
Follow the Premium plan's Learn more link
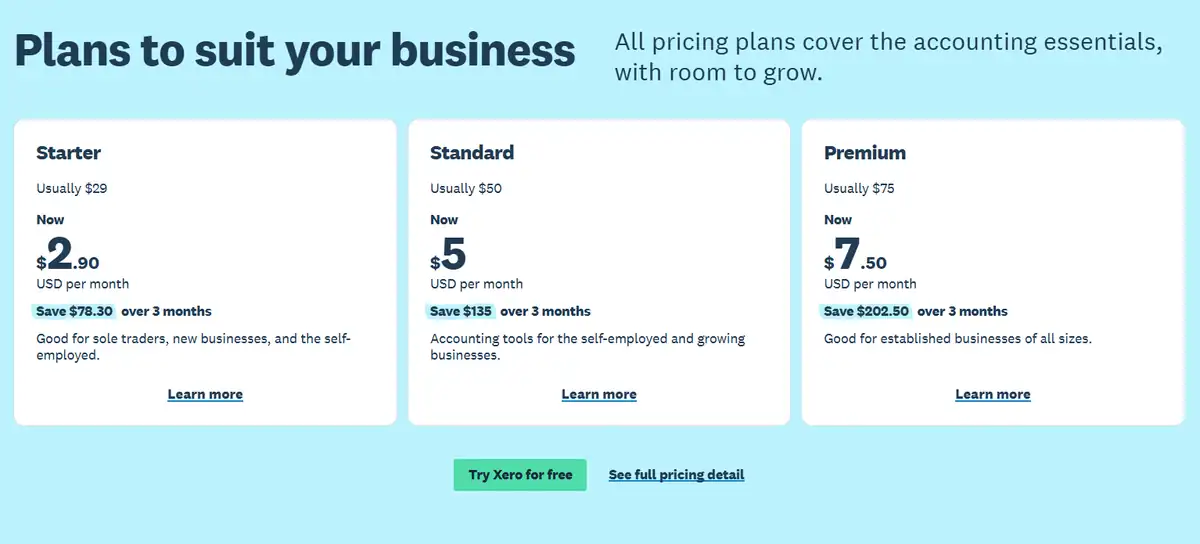[x=993, y=394]
